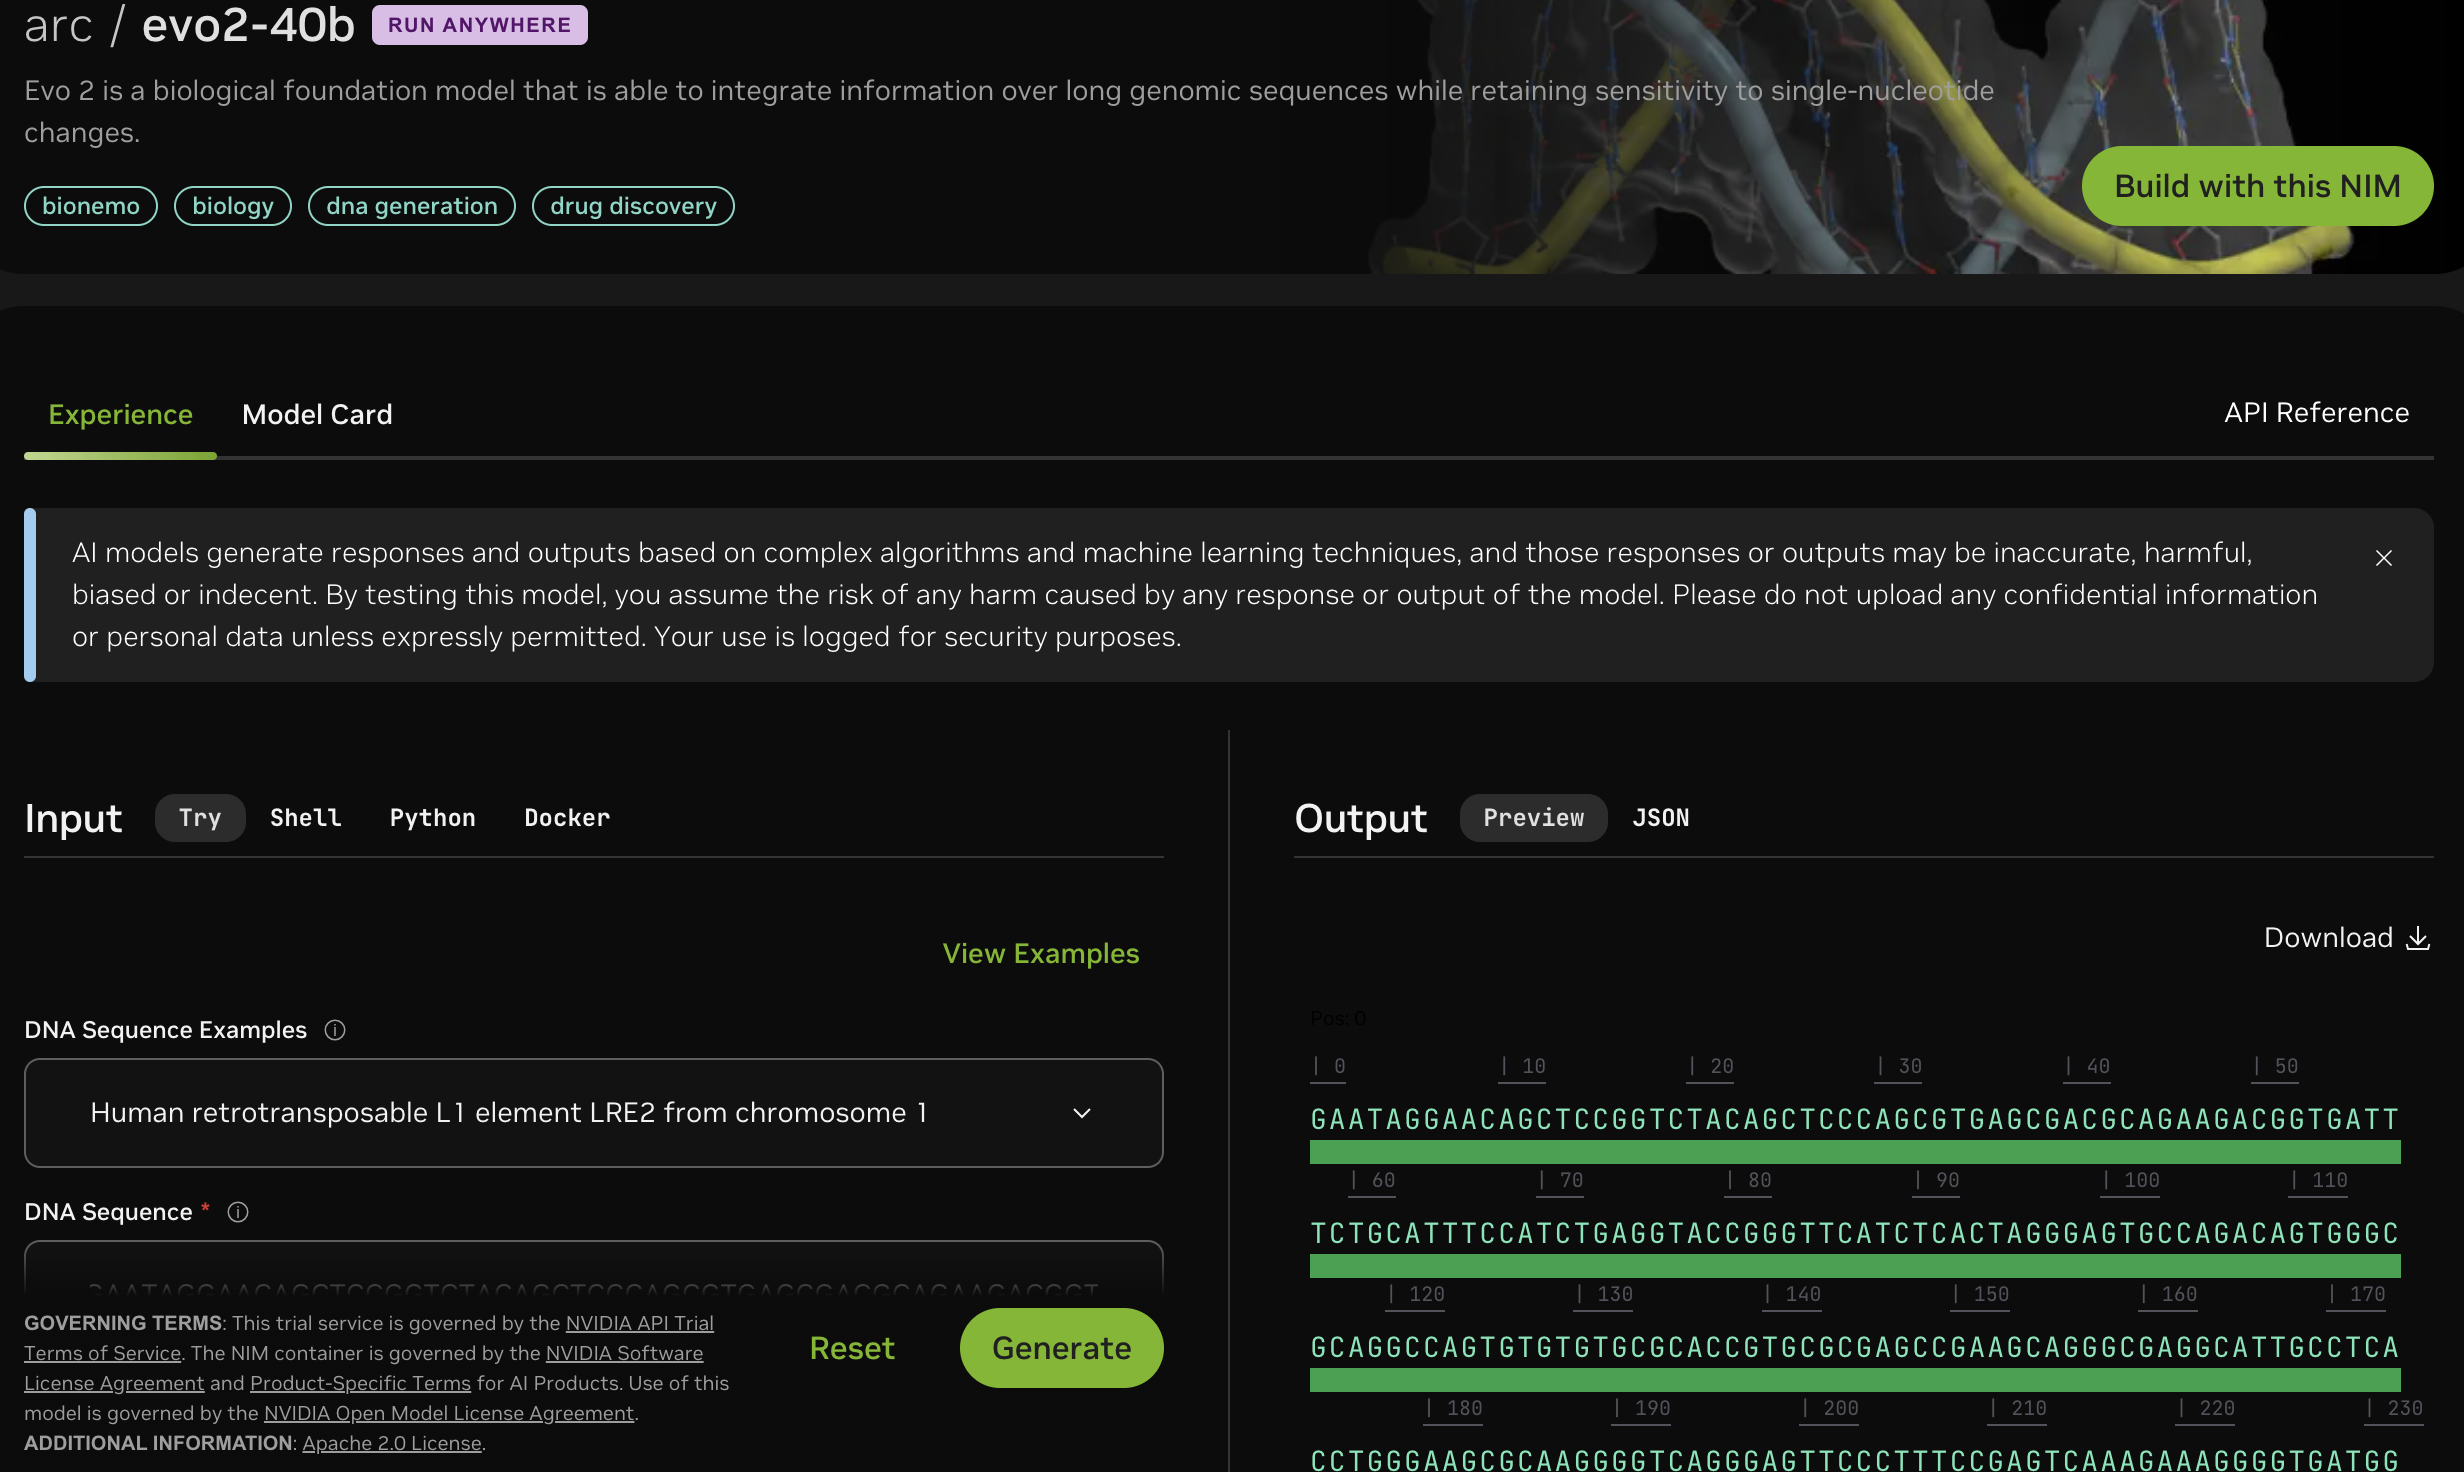Switch to the Model Card tab
Image resolution: width=2464 pixels, height=1472 pixels.
317,414
